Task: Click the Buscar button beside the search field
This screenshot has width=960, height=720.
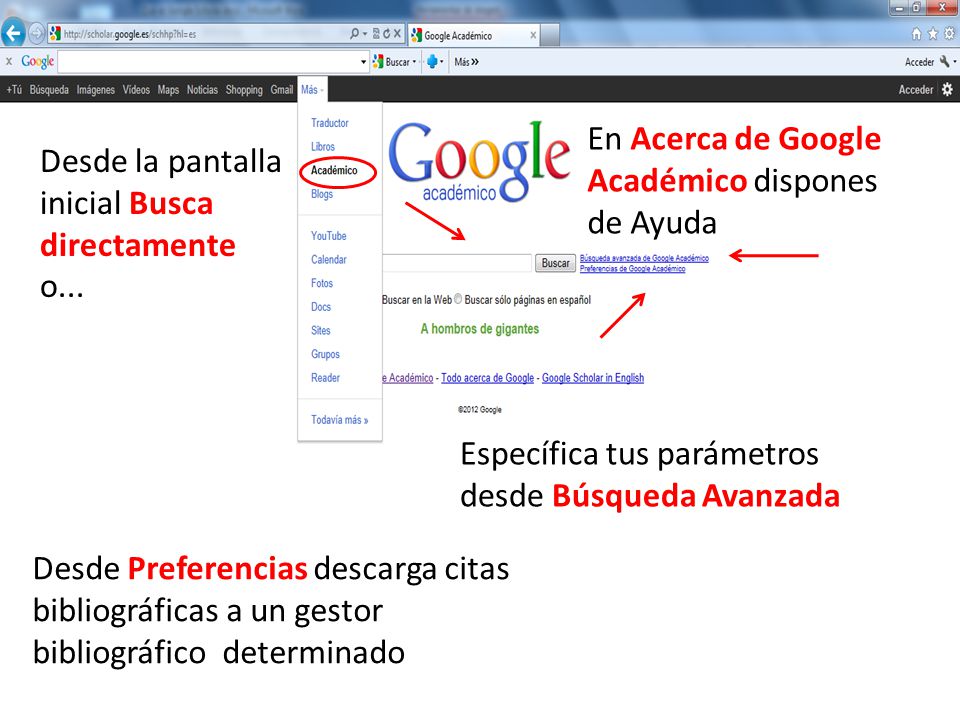Action: [x=555, y=263]
